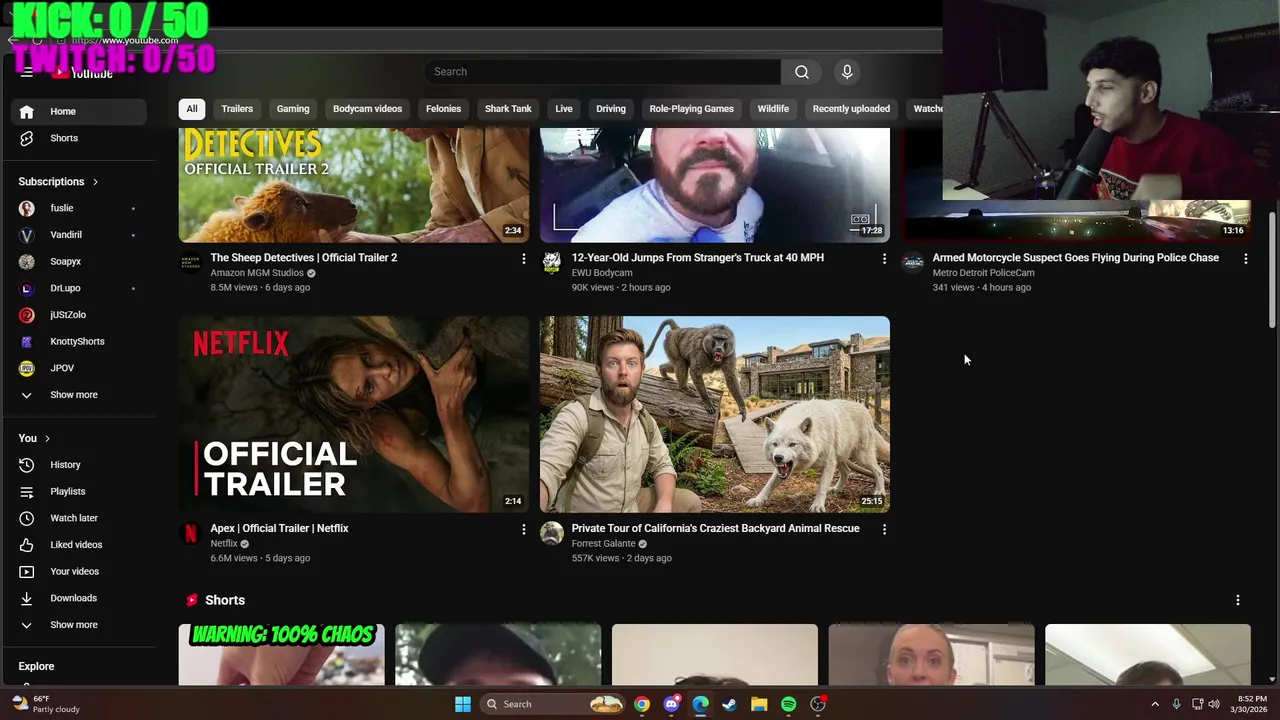Open Armed Motorcycle Suspect Goes Flying title
Viewport: 1280px width, 720px height.
click(x=1076, y=258)
